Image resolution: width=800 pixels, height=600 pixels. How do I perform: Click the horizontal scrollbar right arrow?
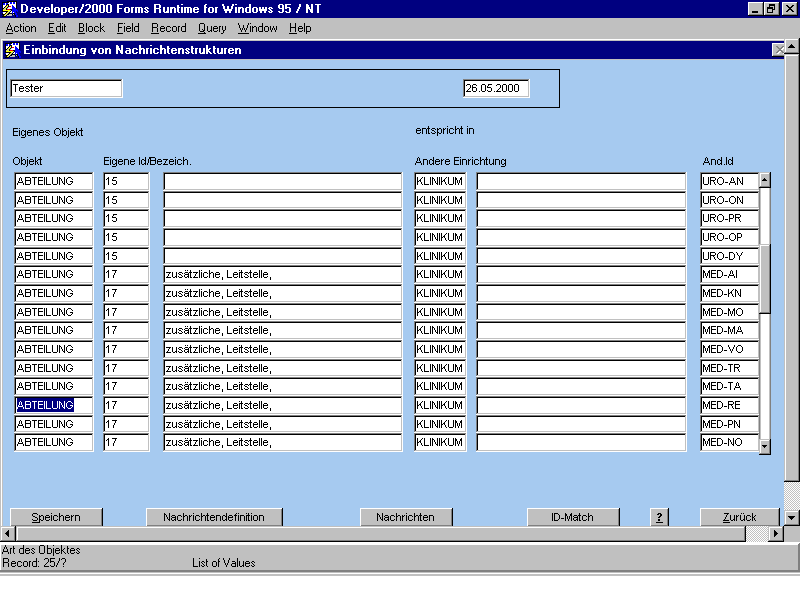775,534
